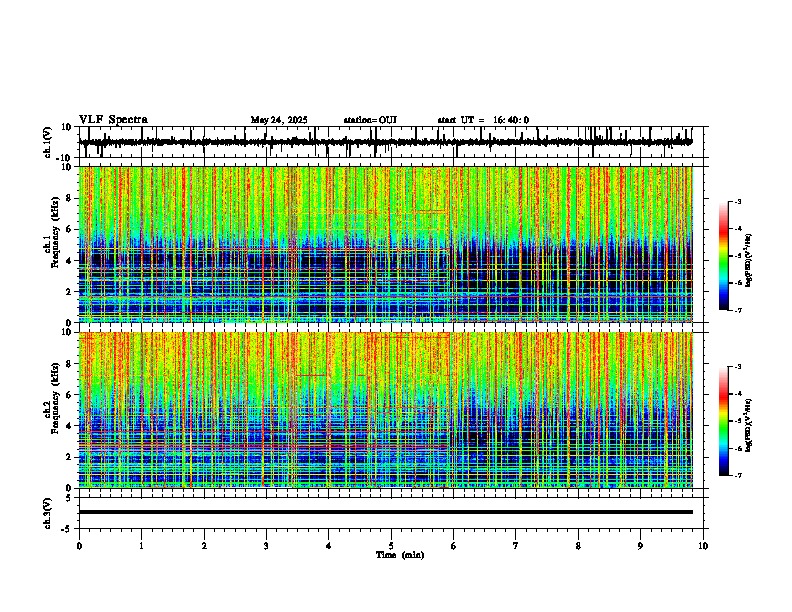Image resolution: width=792 pixels, height=612 pixels.
Task: Click time axis tick label "2"
Action: (204, 545)
